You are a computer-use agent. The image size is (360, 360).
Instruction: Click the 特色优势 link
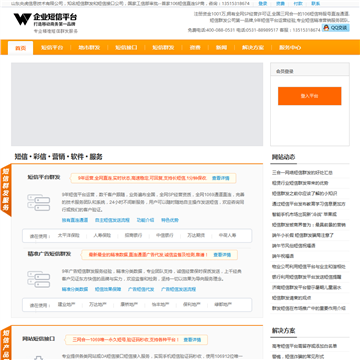coord(170,220)
